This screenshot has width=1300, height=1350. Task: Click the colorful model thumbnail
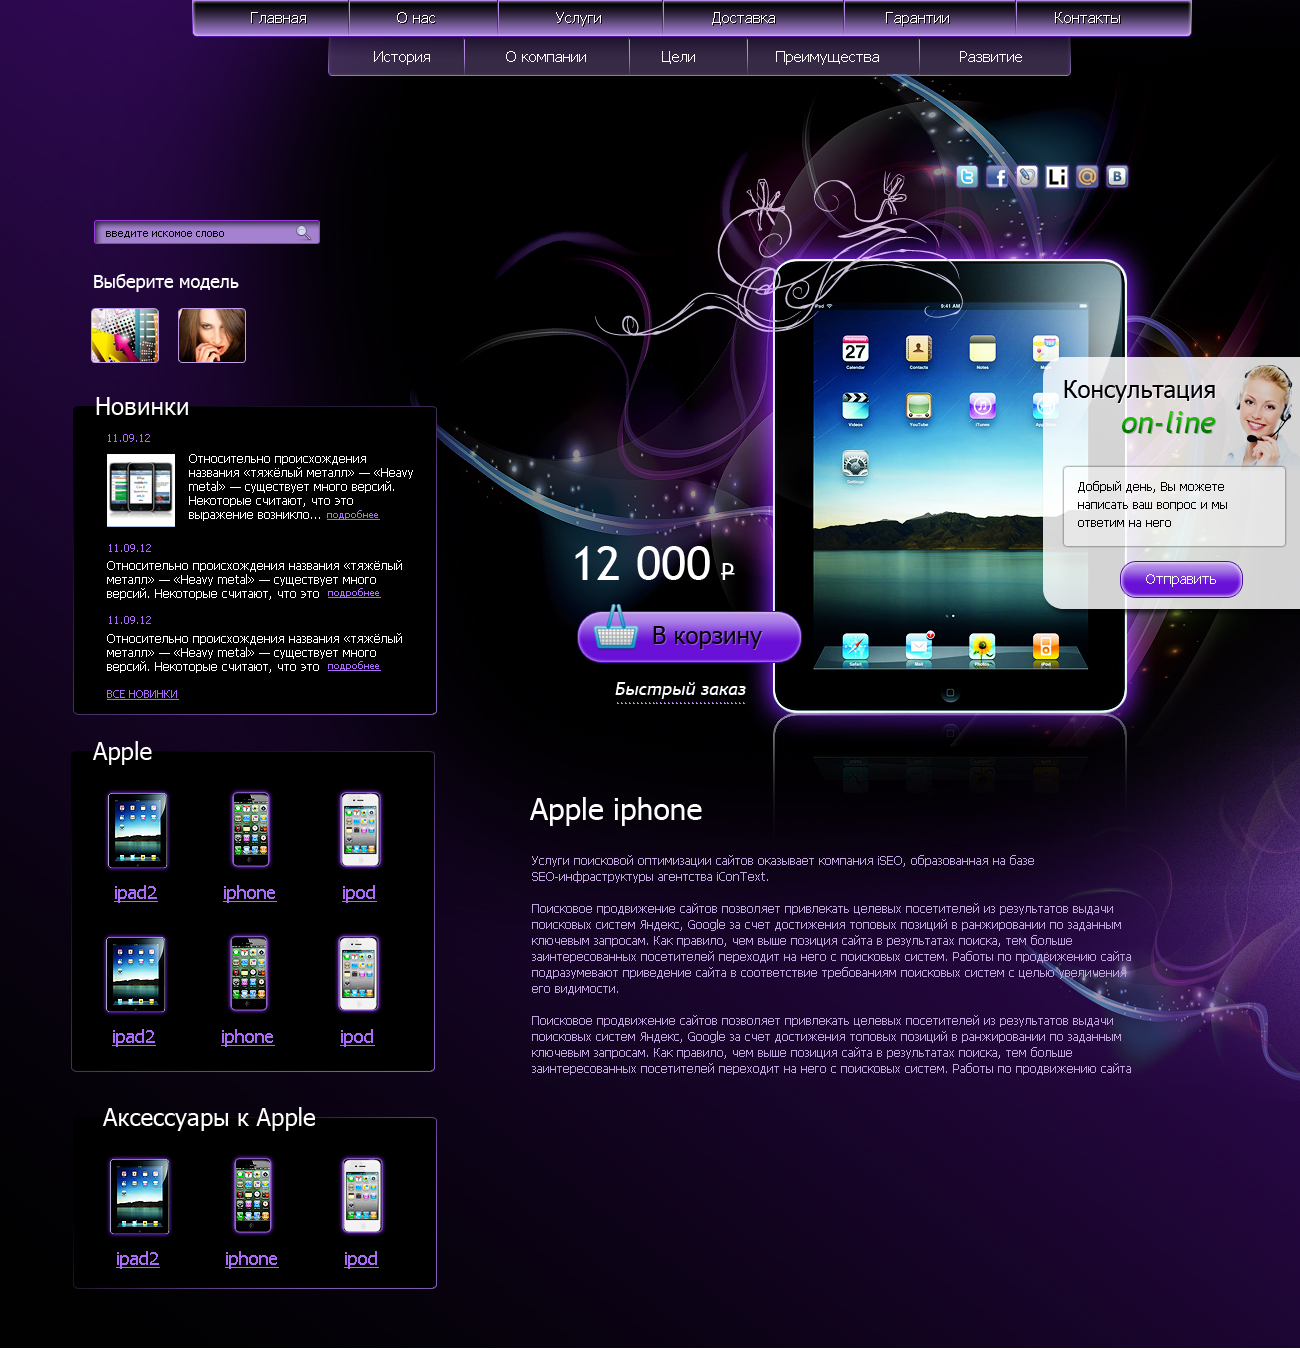pyautogui.click(x=125, y=335)
